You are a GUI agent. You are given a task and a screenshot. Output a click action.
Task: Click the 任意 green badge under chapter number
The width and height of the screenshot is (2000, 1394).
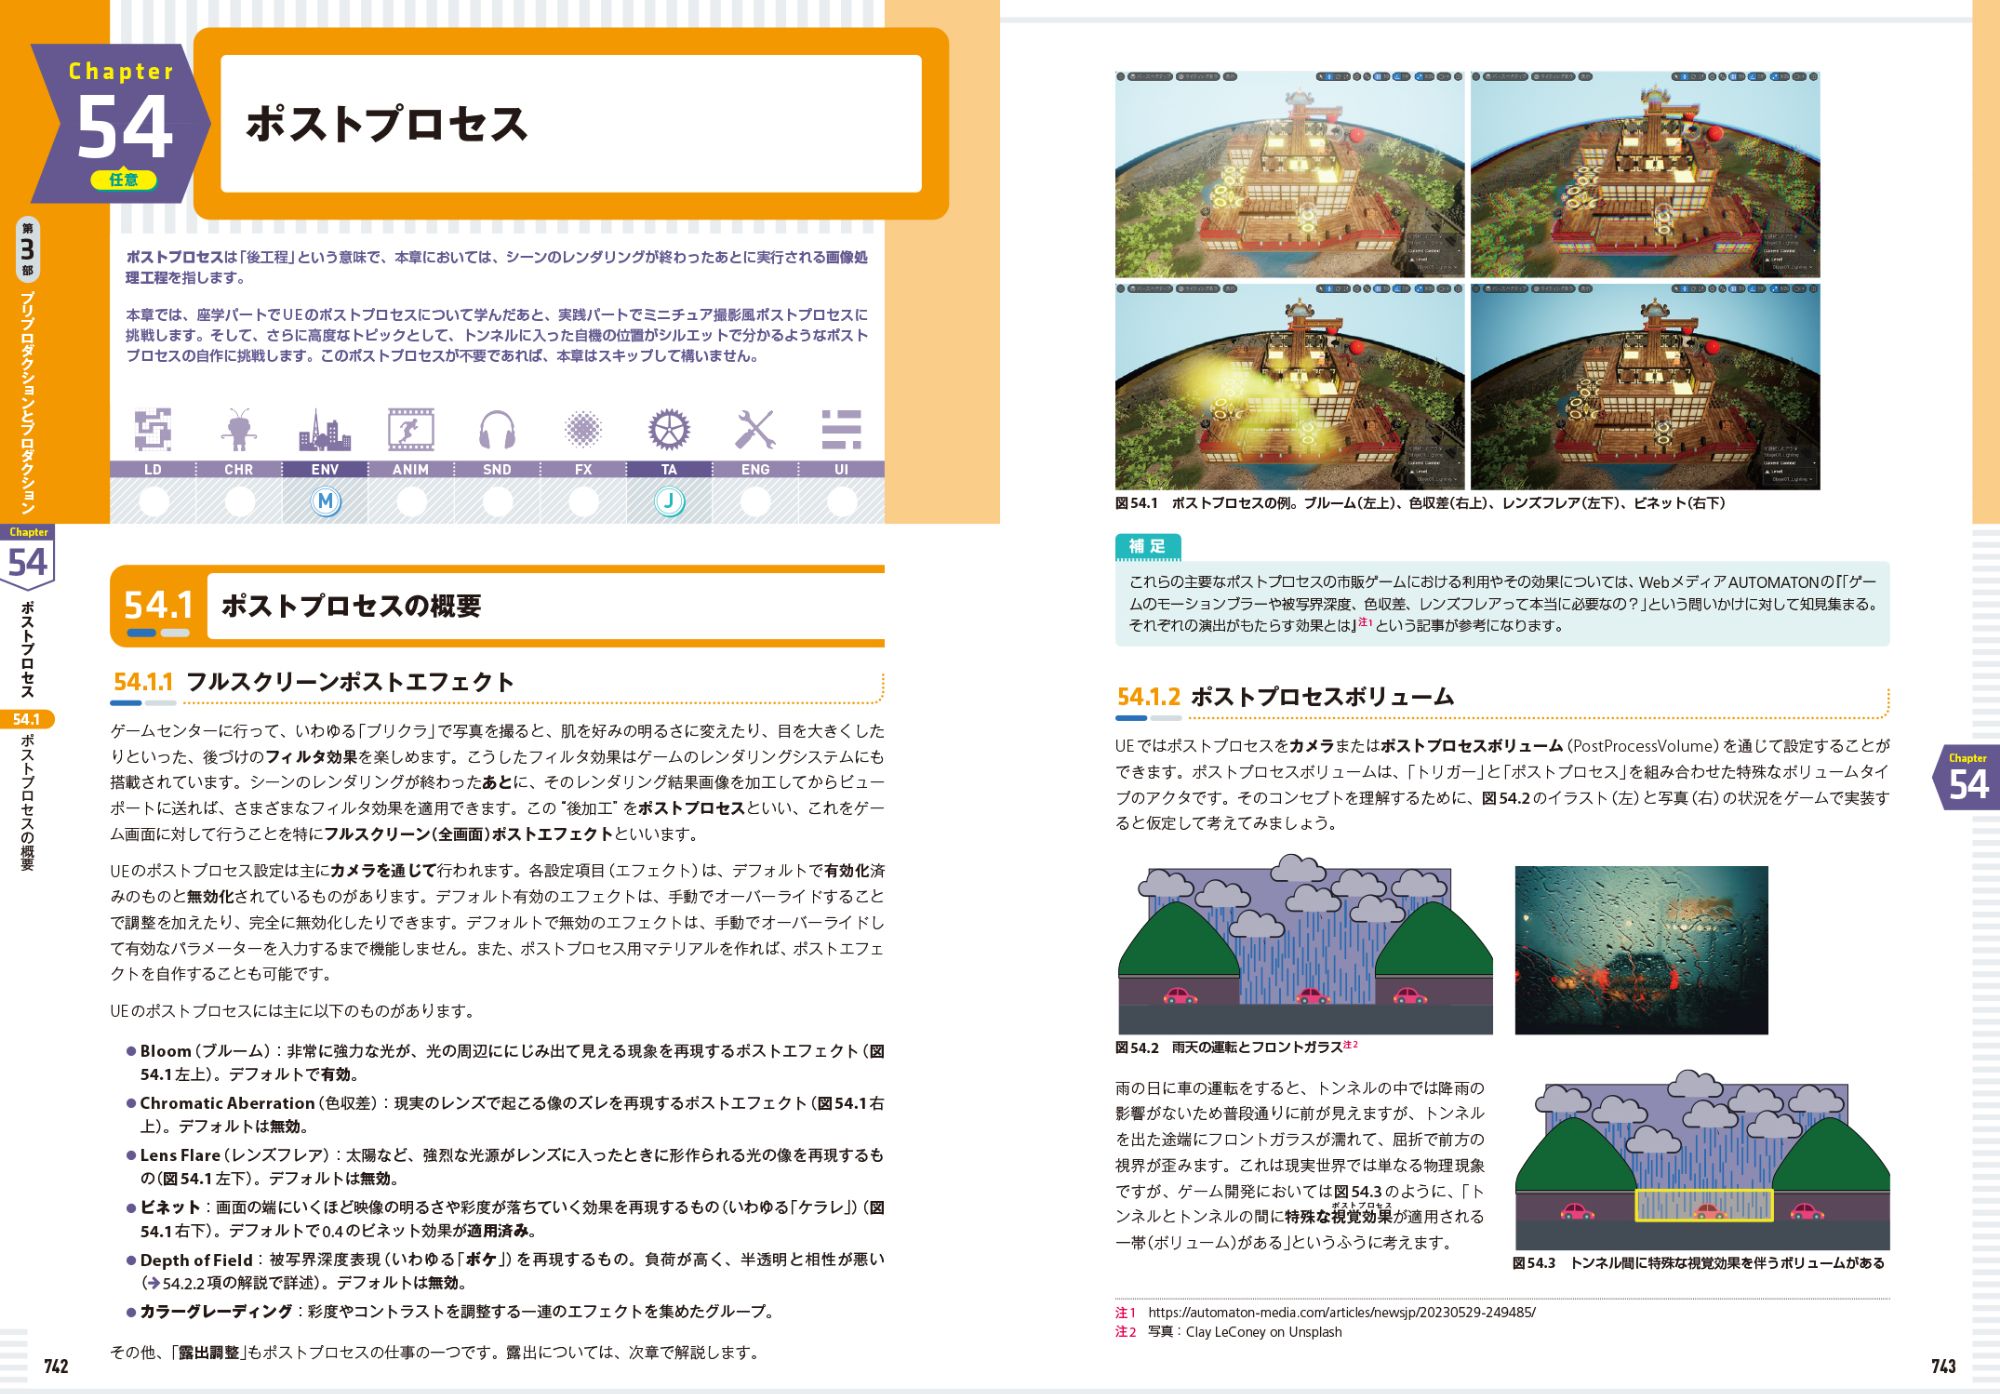click(x=124, y=180)
